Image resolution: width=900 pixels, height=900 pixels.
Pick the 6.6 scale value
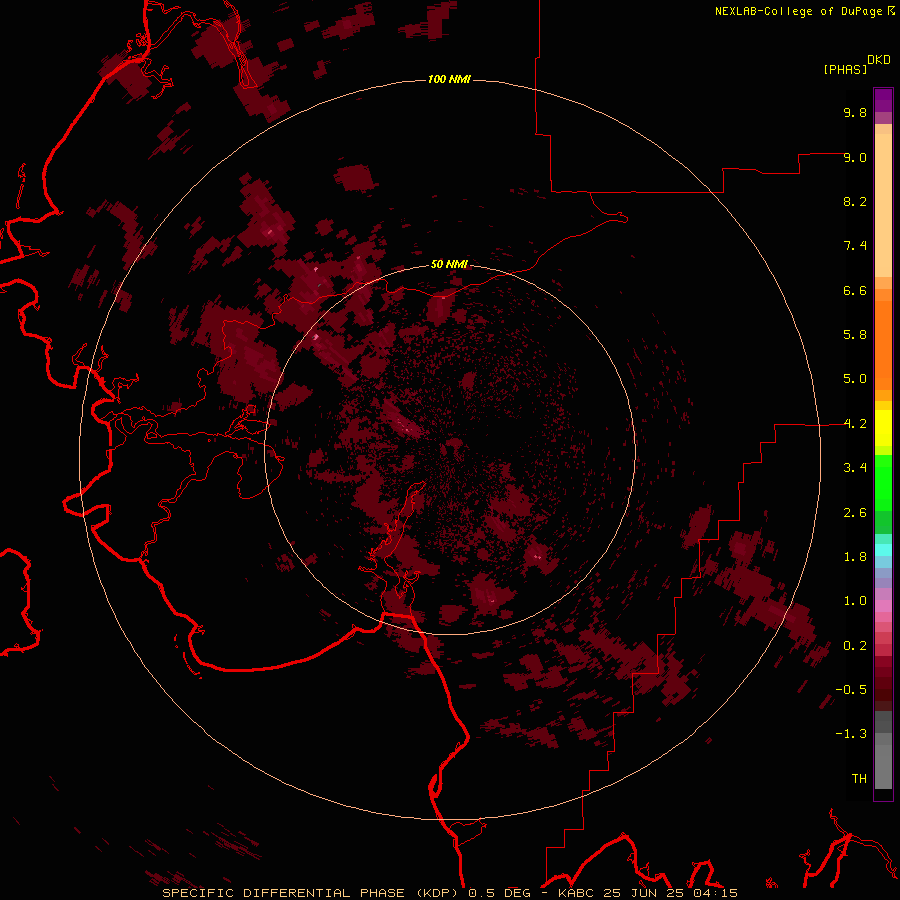pyautogui.click(x=855, y=290)
